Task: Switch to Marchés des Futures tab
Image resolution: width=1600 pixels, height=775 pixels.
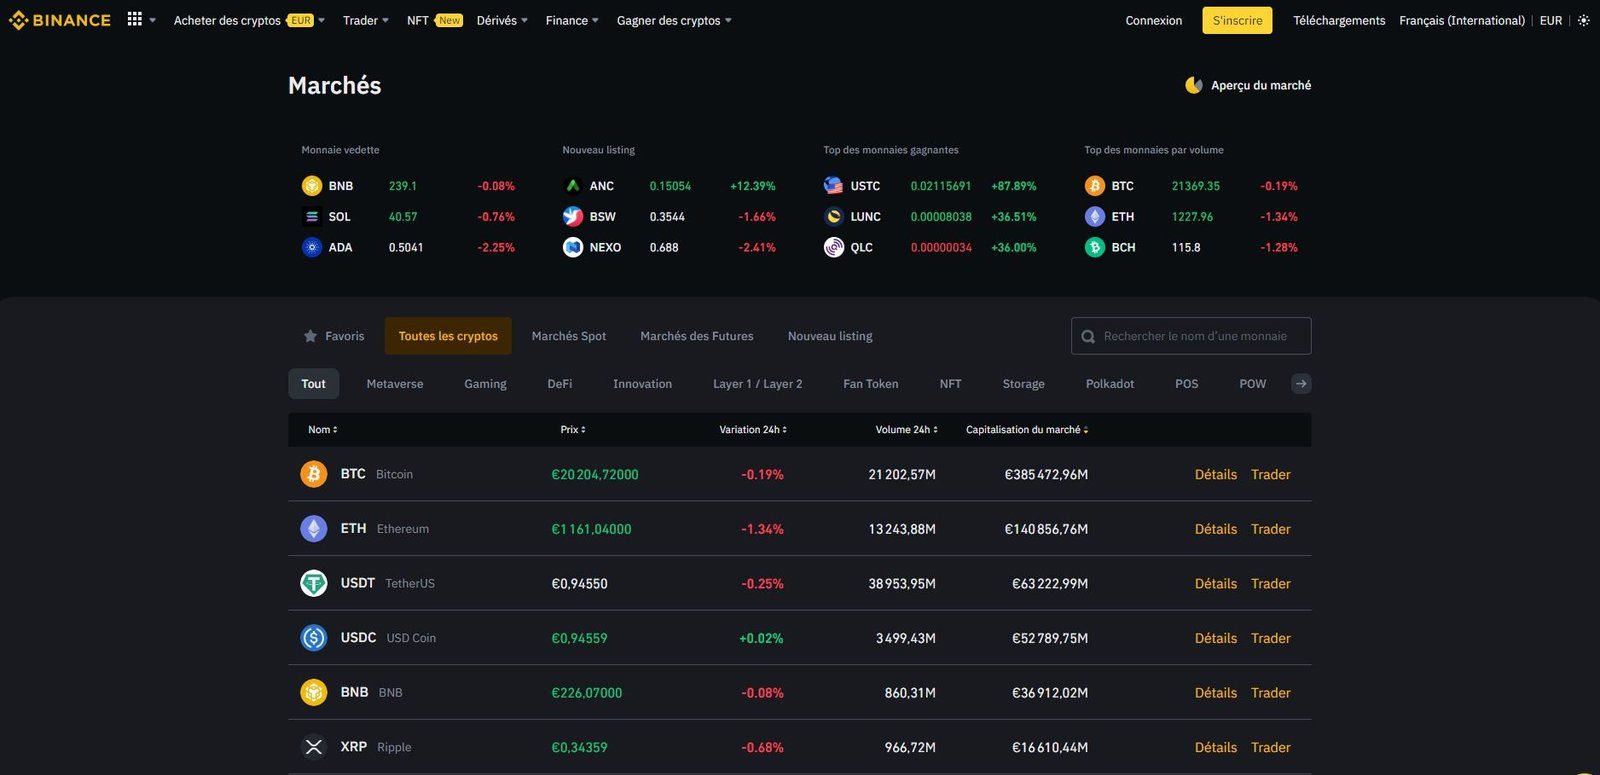Action: click(697, 336)
